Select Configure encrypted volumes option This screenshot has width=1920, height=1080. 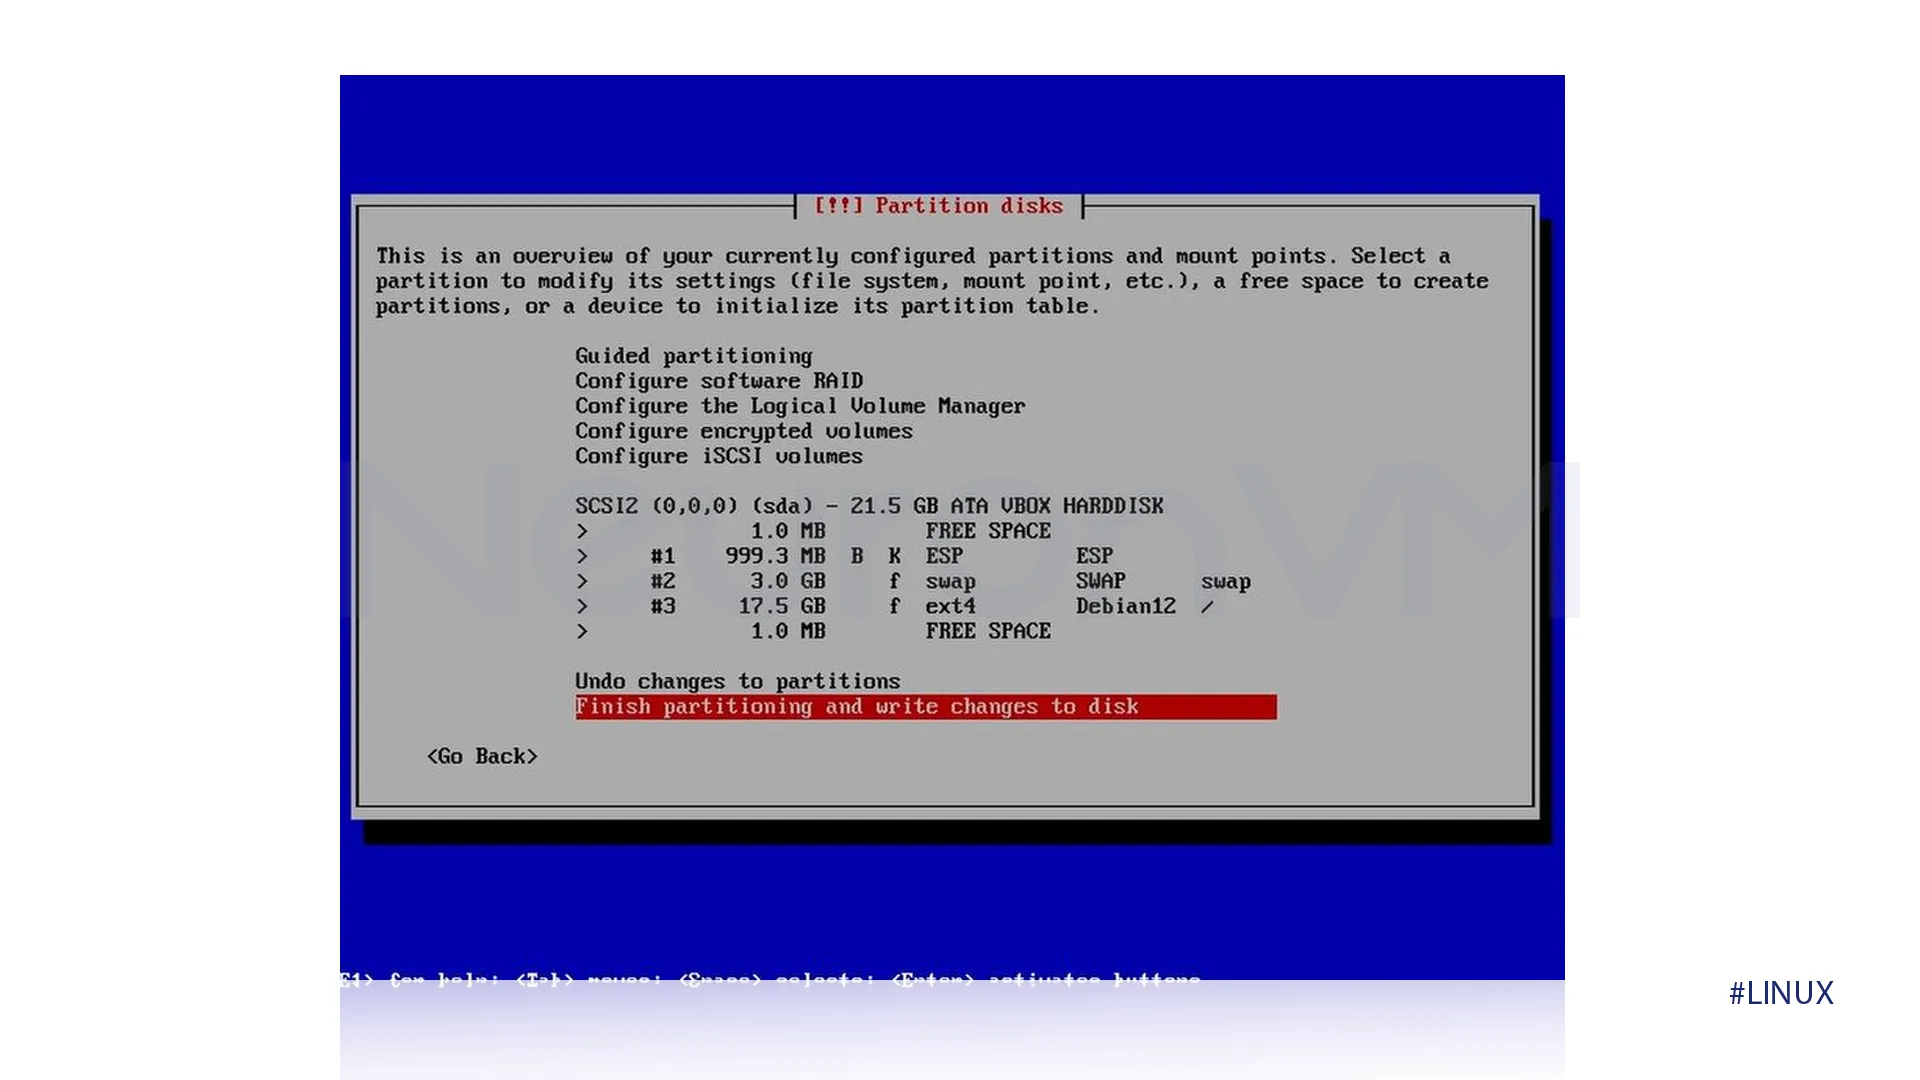(x=744, y=430)
